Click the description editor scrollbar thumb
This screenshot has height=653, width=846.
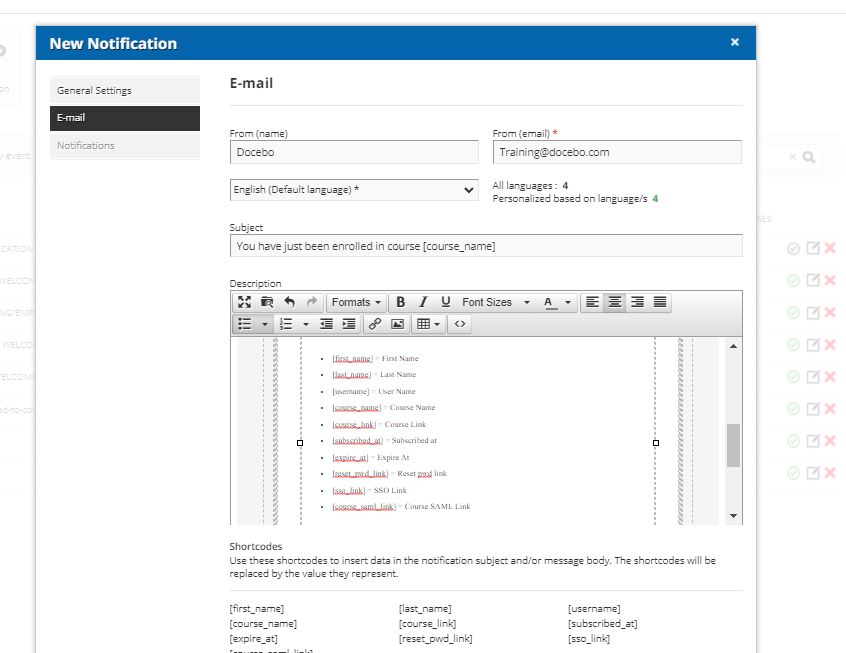[x=733, y=445]
